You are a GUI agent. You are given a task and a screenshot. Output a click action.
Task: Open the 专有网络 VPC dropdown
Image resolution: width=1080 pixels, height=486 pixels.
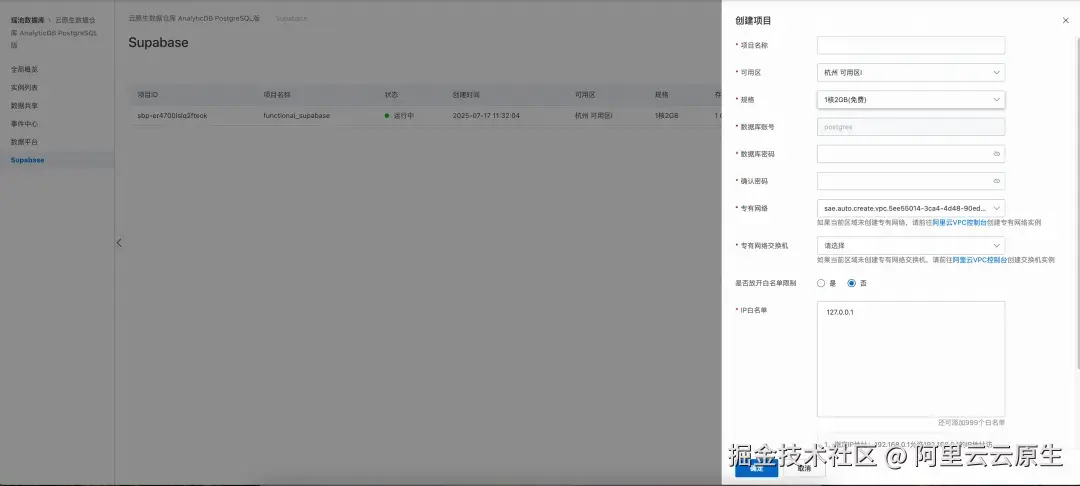[911, 208]
